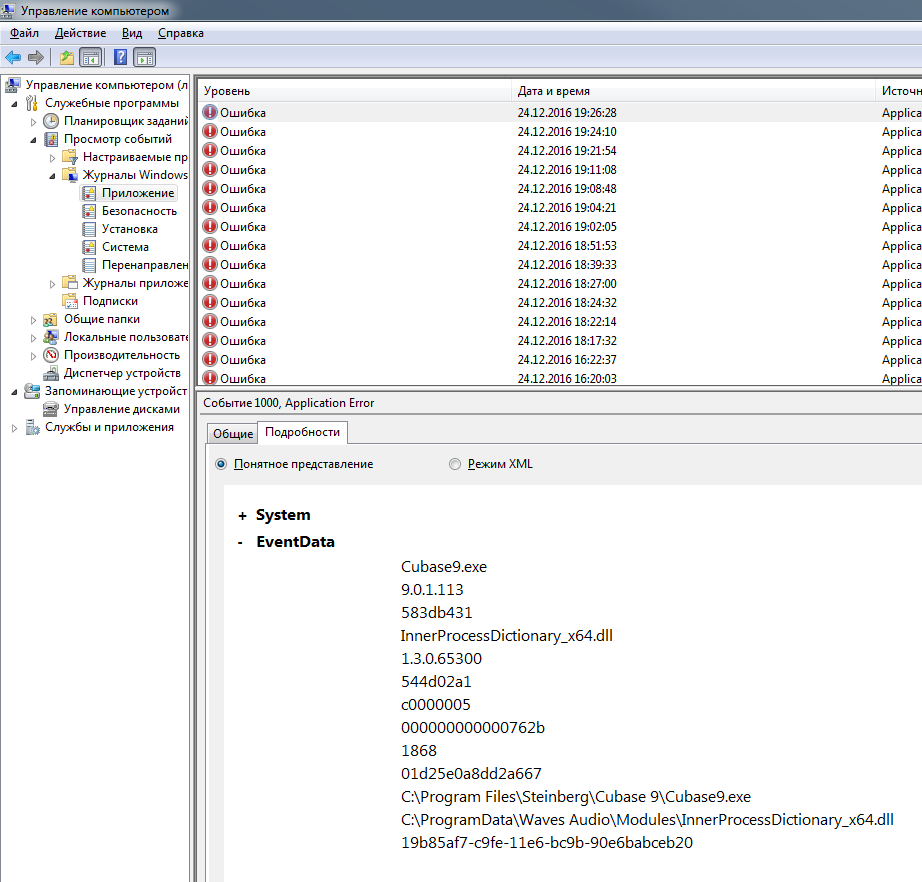This screenshot has width=922, height=882.
Task: Collapse the EventData section with minus
Action: (240, 543)
